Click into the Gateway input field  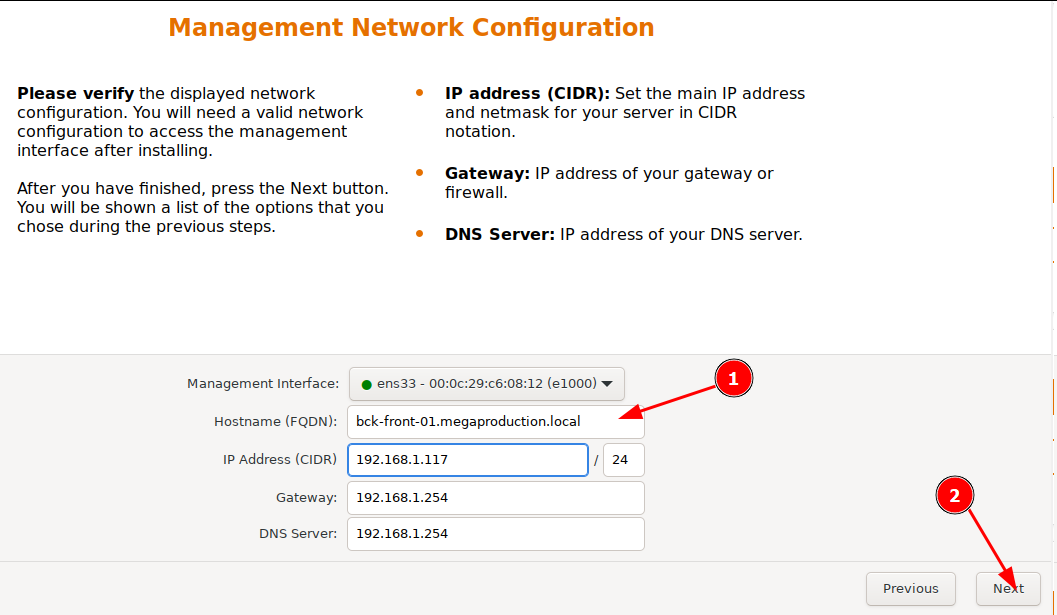pos(495,497)
